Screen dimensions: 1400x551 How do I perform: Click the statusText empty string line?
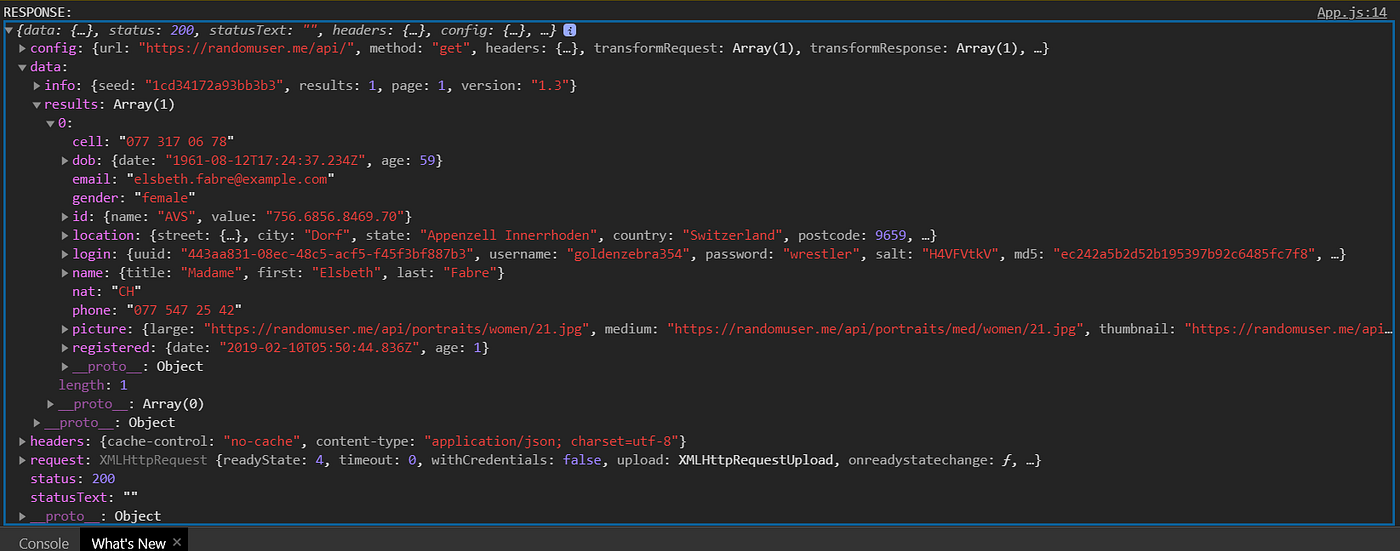point(84,497)
